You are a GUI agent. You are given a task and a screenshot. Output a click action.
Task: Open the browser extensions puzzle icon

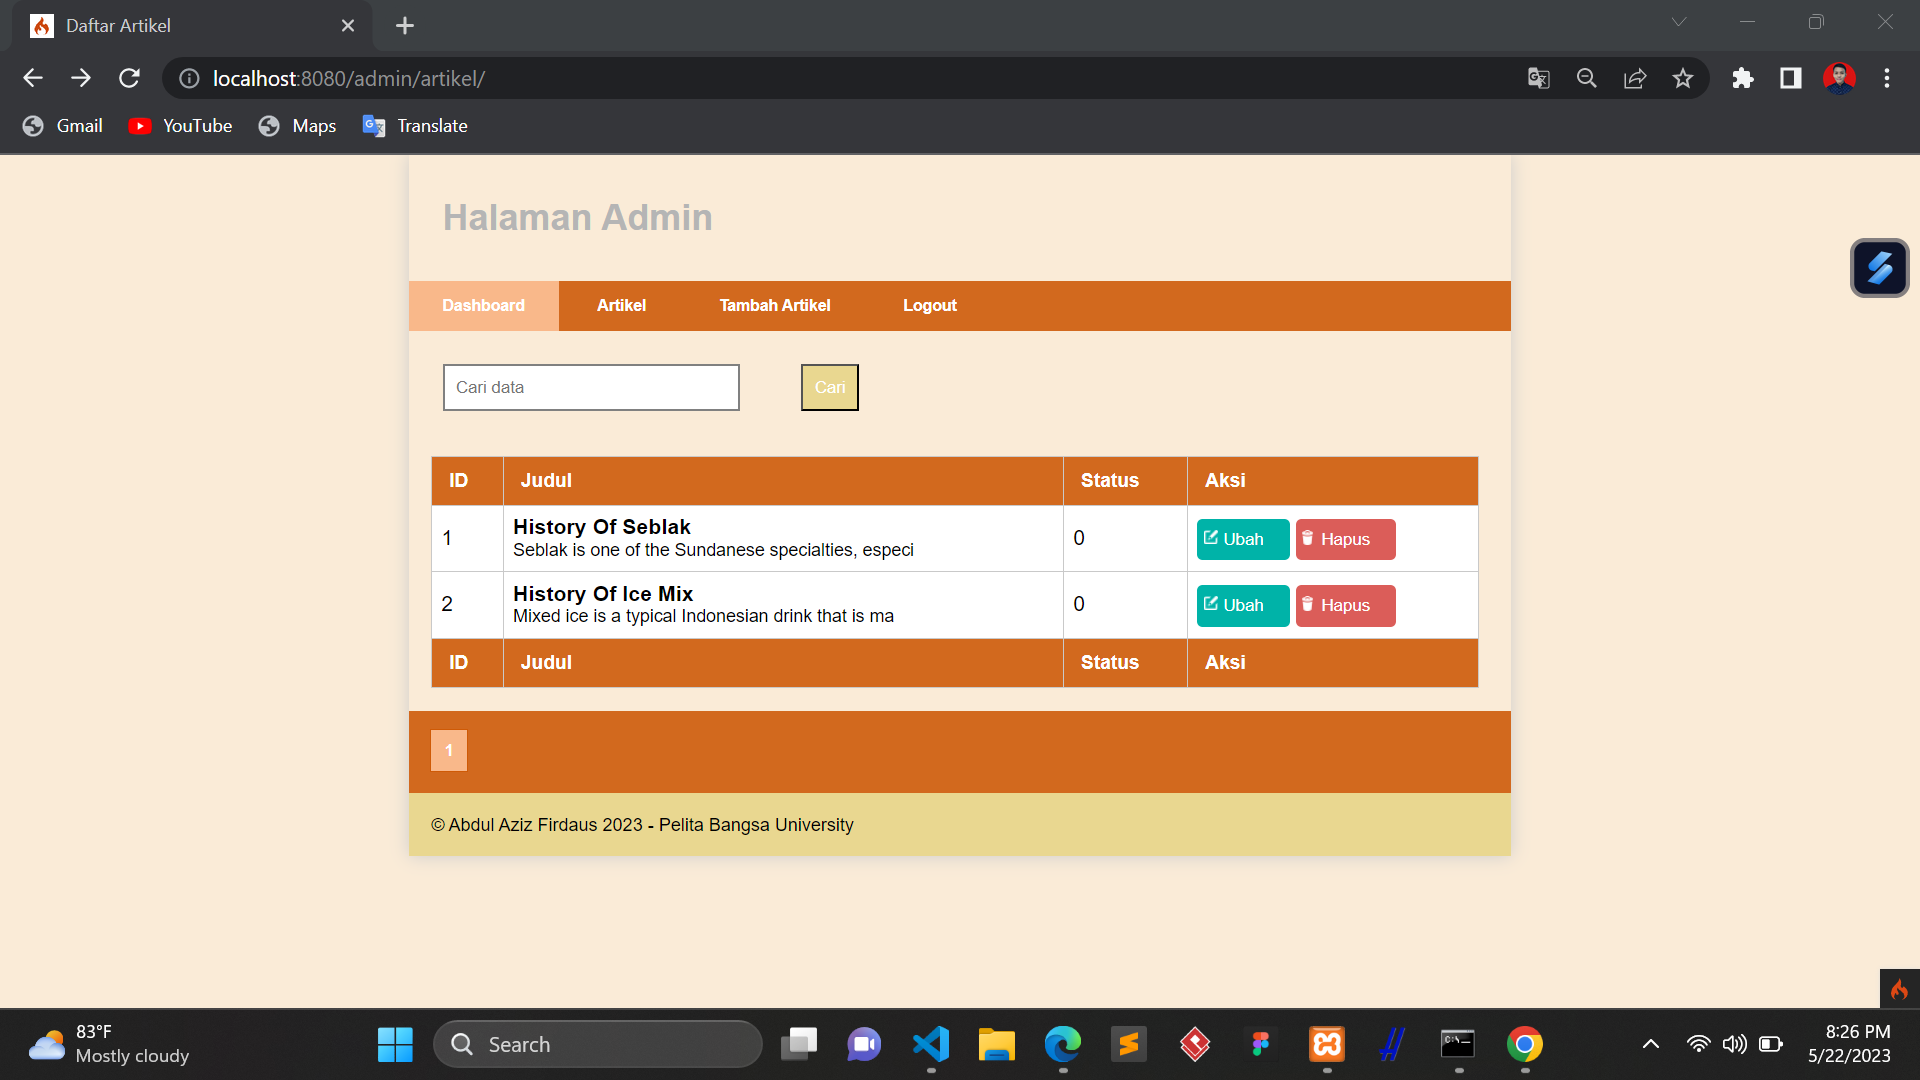pyautogui.click(x=1743, y=78)
